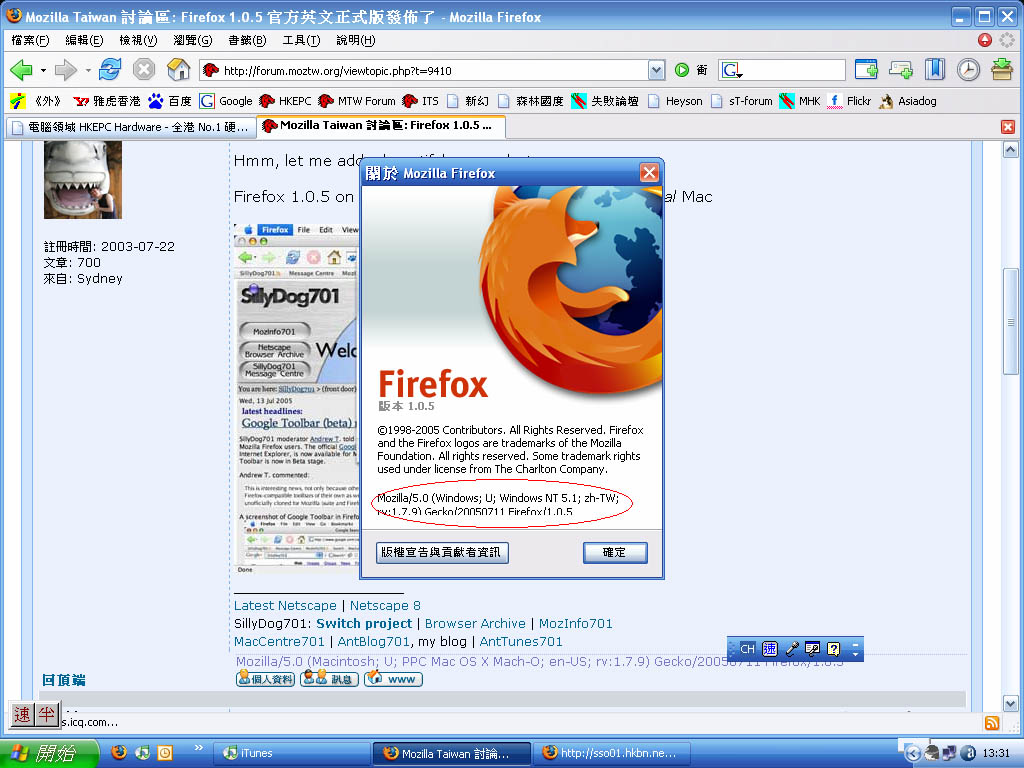1024x768 pixels.
Task: Open the 編輯(E) menu
Action: [x=84, y=40]
